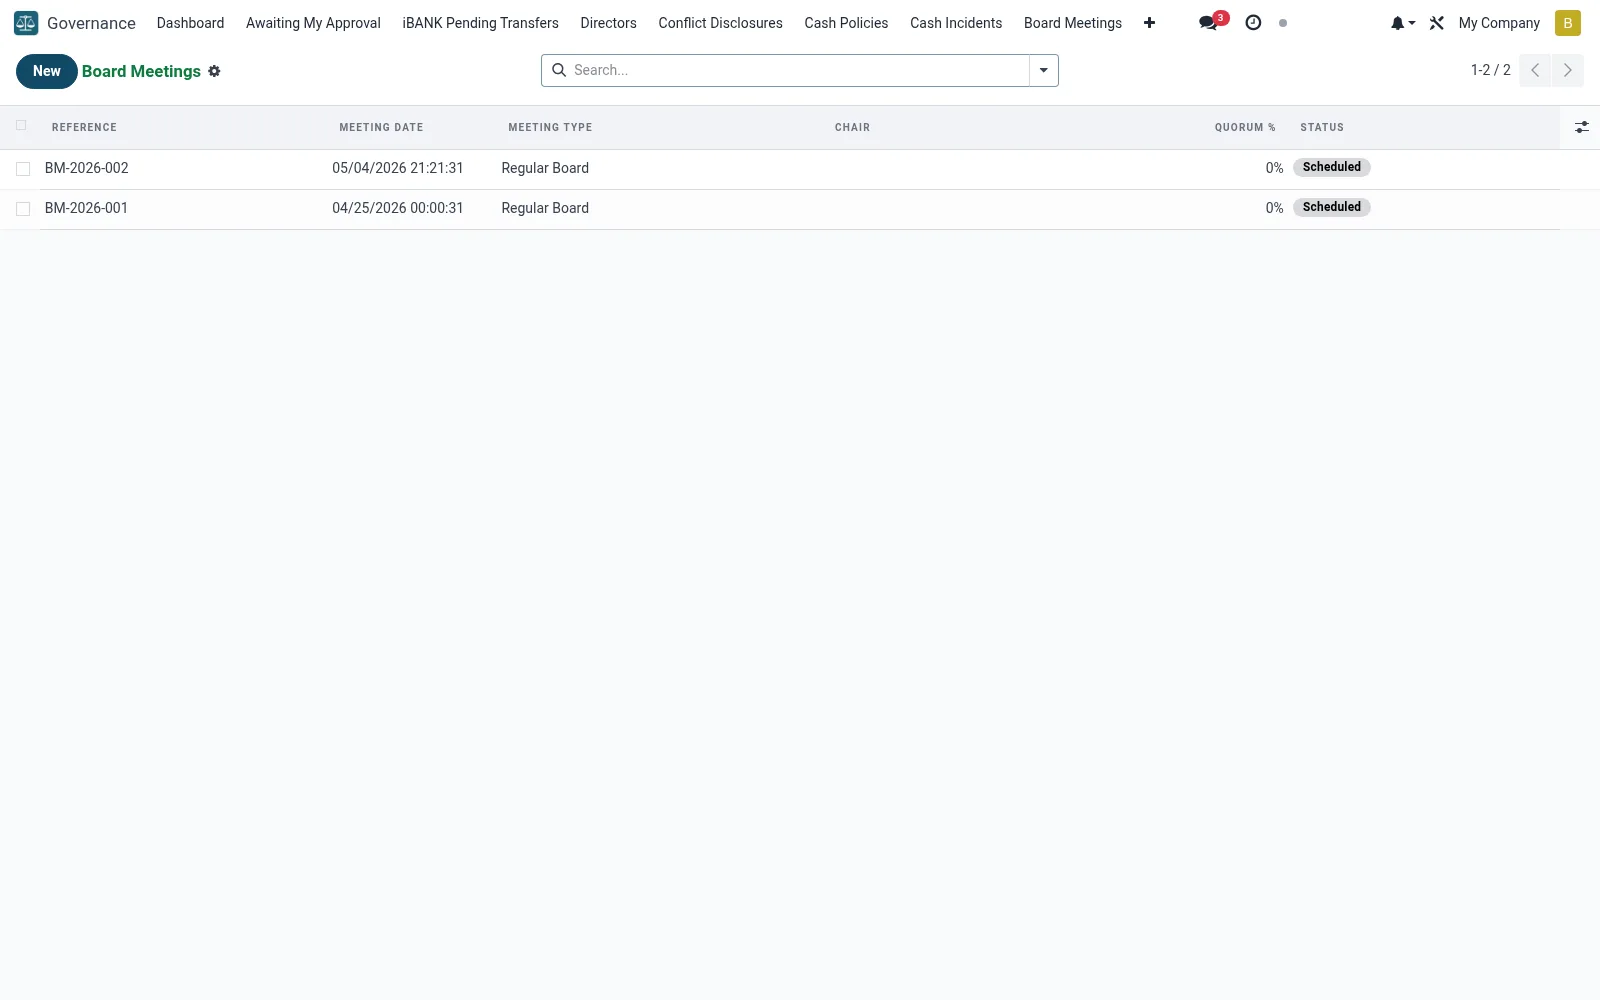
Task: Click the notification bell icon
Action: (1402, 23)
